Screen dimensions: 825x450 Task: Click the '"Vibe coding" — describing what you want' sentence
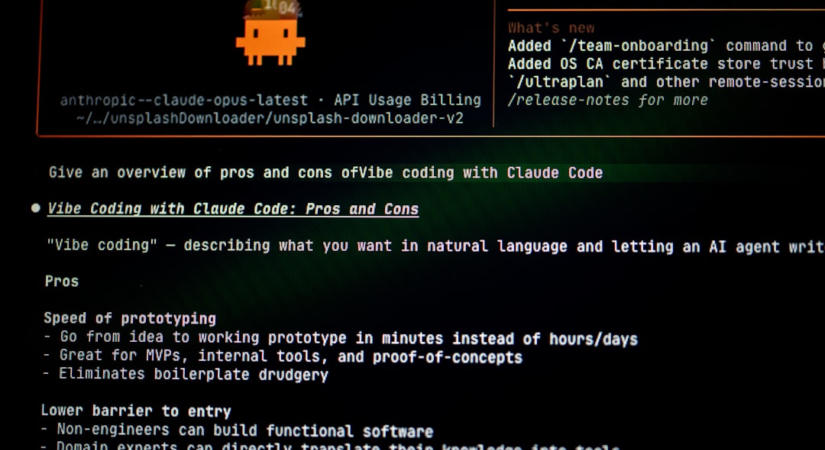point(436,246)
